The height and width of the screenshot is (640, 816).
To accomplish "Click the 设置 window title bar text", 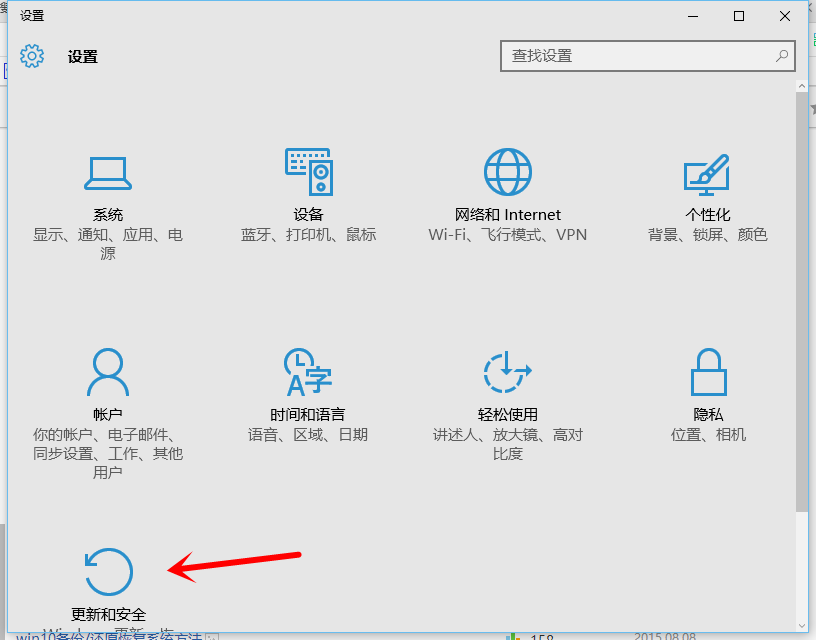I will point(31,15).
